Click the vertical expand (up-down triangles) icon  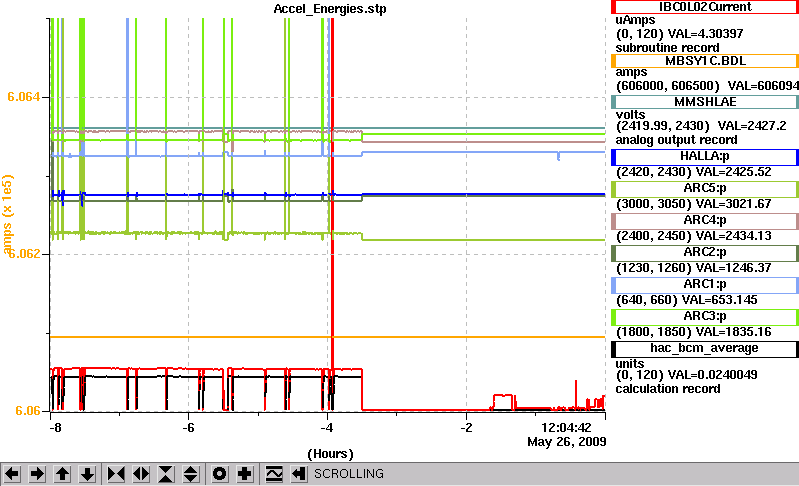pyautogui.click(x=191, y=474)
